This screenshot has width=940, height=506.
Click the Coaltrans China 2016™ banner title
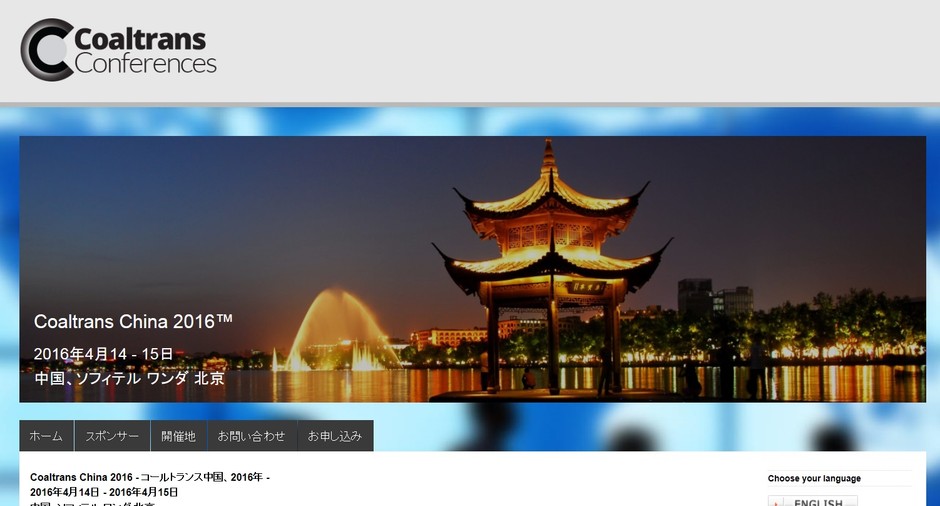click(133, 321)
